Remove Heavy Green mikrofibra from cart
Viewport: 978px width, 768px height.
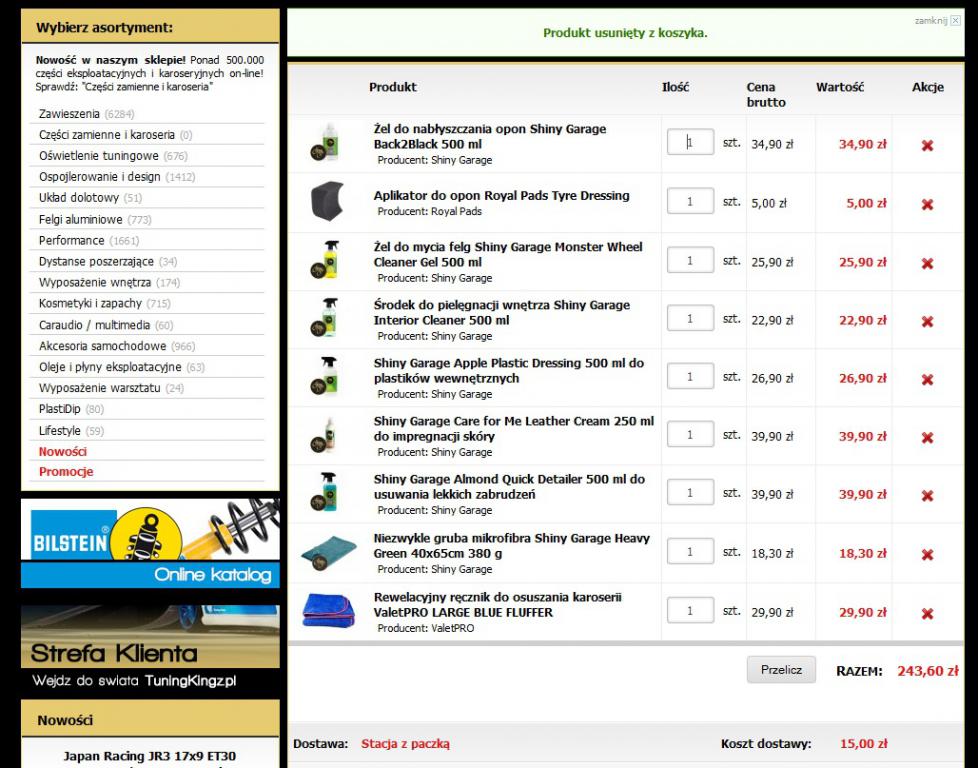click(x=927, y=554)
